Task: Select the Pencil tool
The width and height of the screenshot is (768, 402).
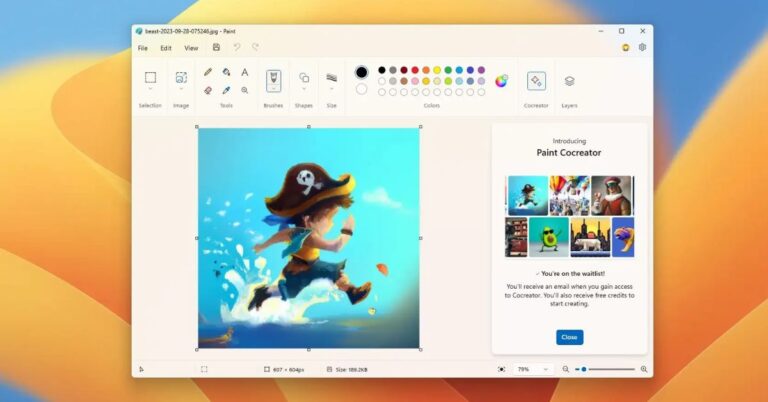Action: click(208, 72)
